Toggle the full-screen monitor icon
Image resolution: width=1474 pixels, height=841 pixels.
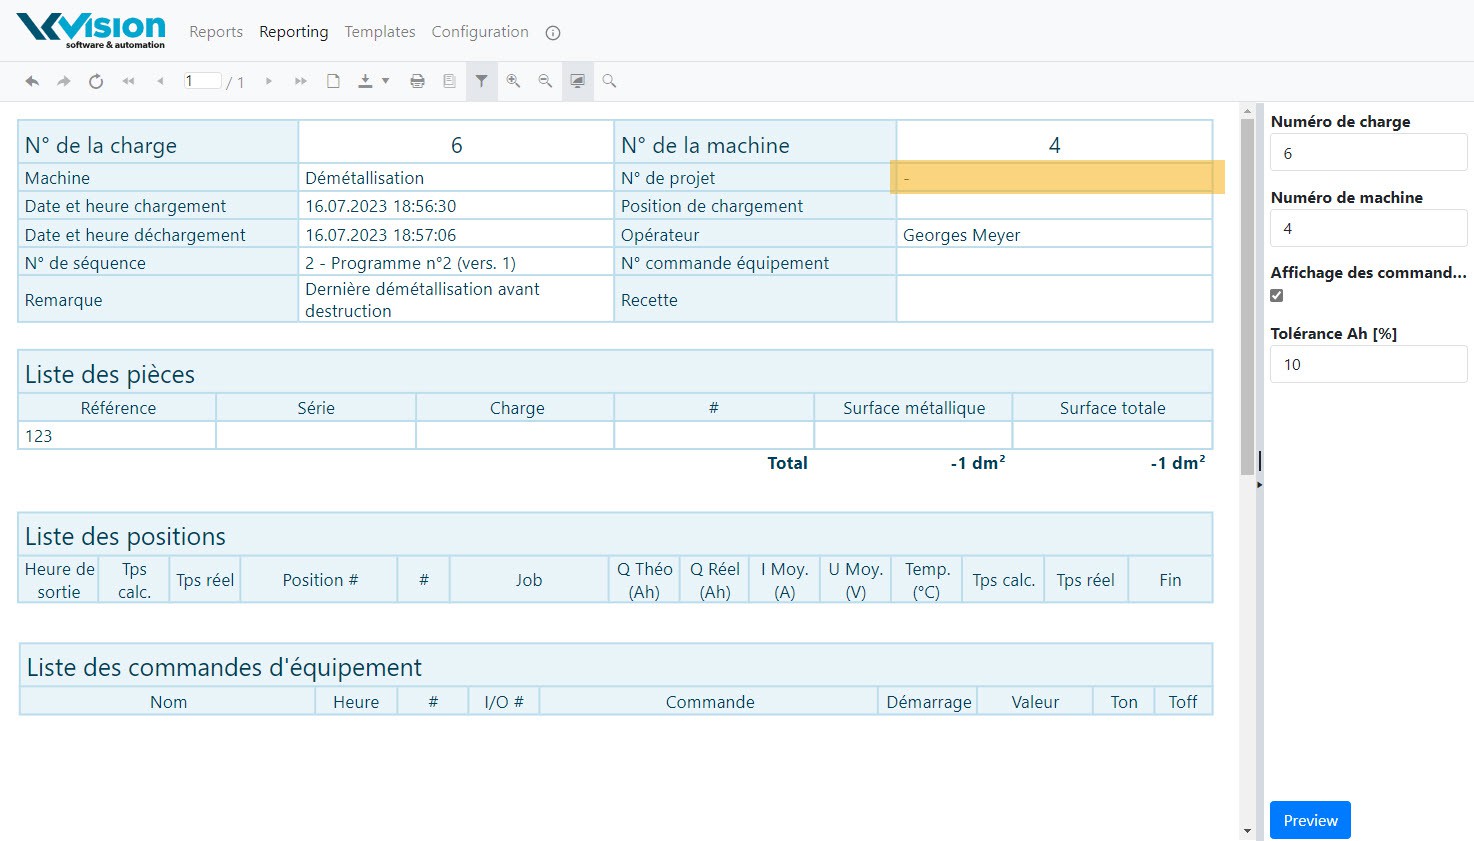577,81
